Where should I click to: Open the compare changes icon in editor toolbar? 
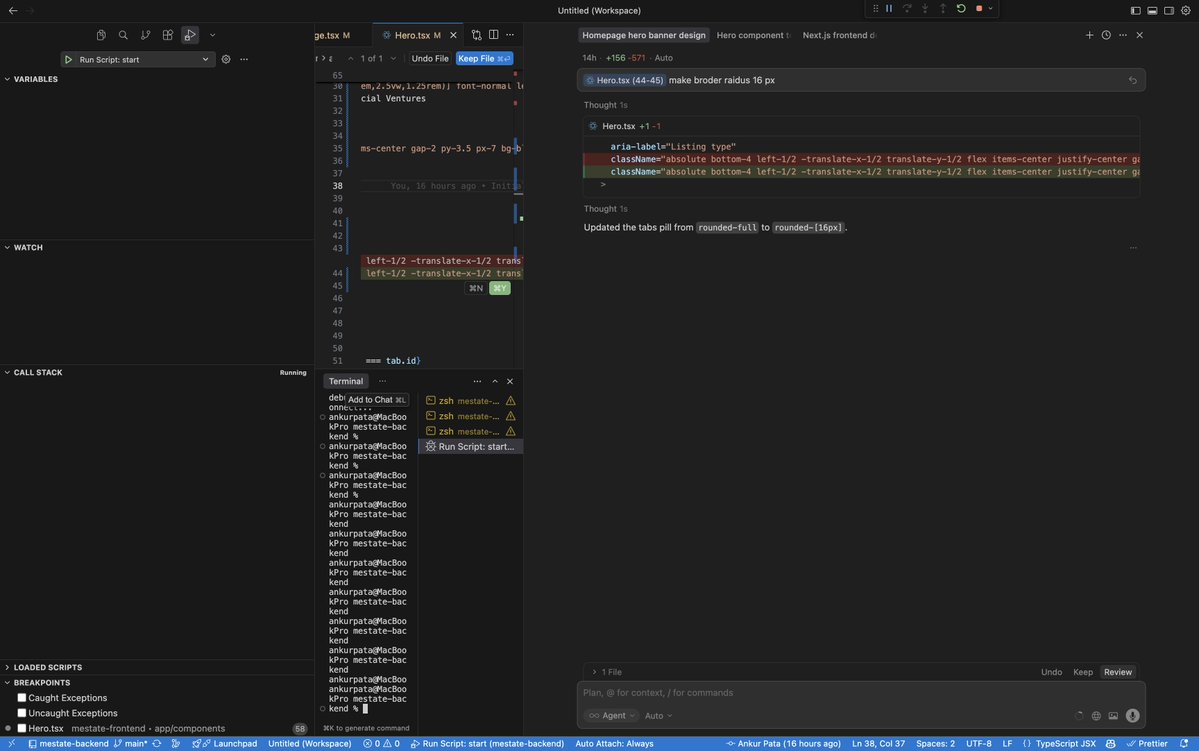tap(476, 35)
